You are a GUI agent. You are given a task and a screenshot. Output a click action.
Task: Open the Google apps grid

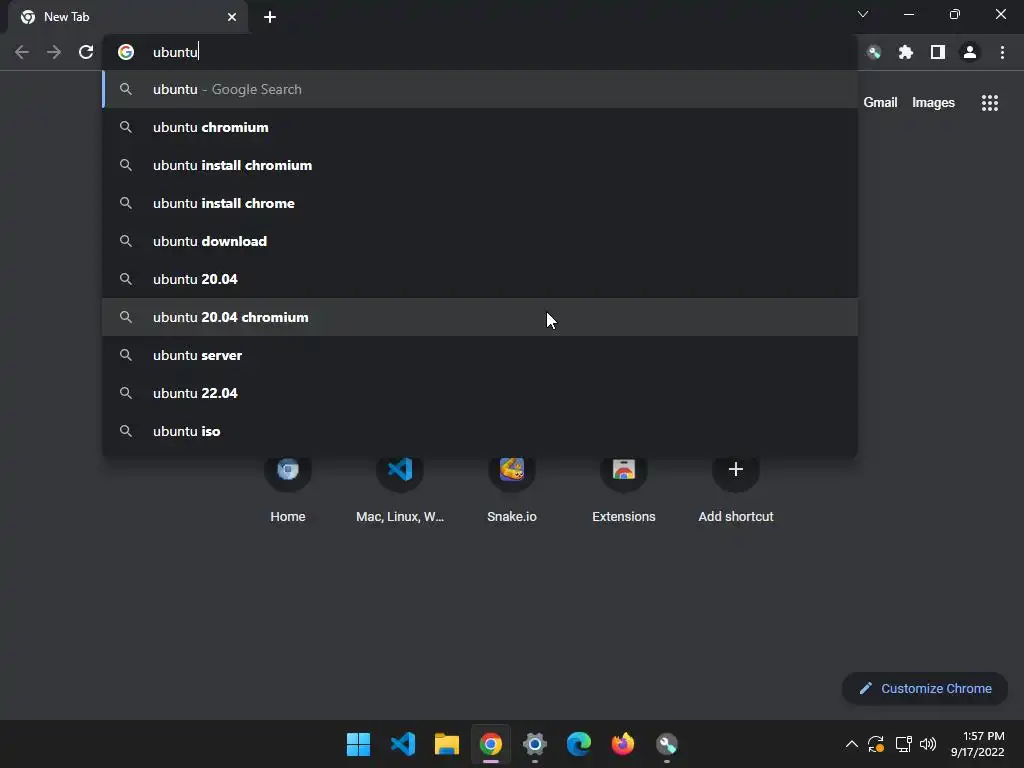pyautogui.click(x=990, y=103)
